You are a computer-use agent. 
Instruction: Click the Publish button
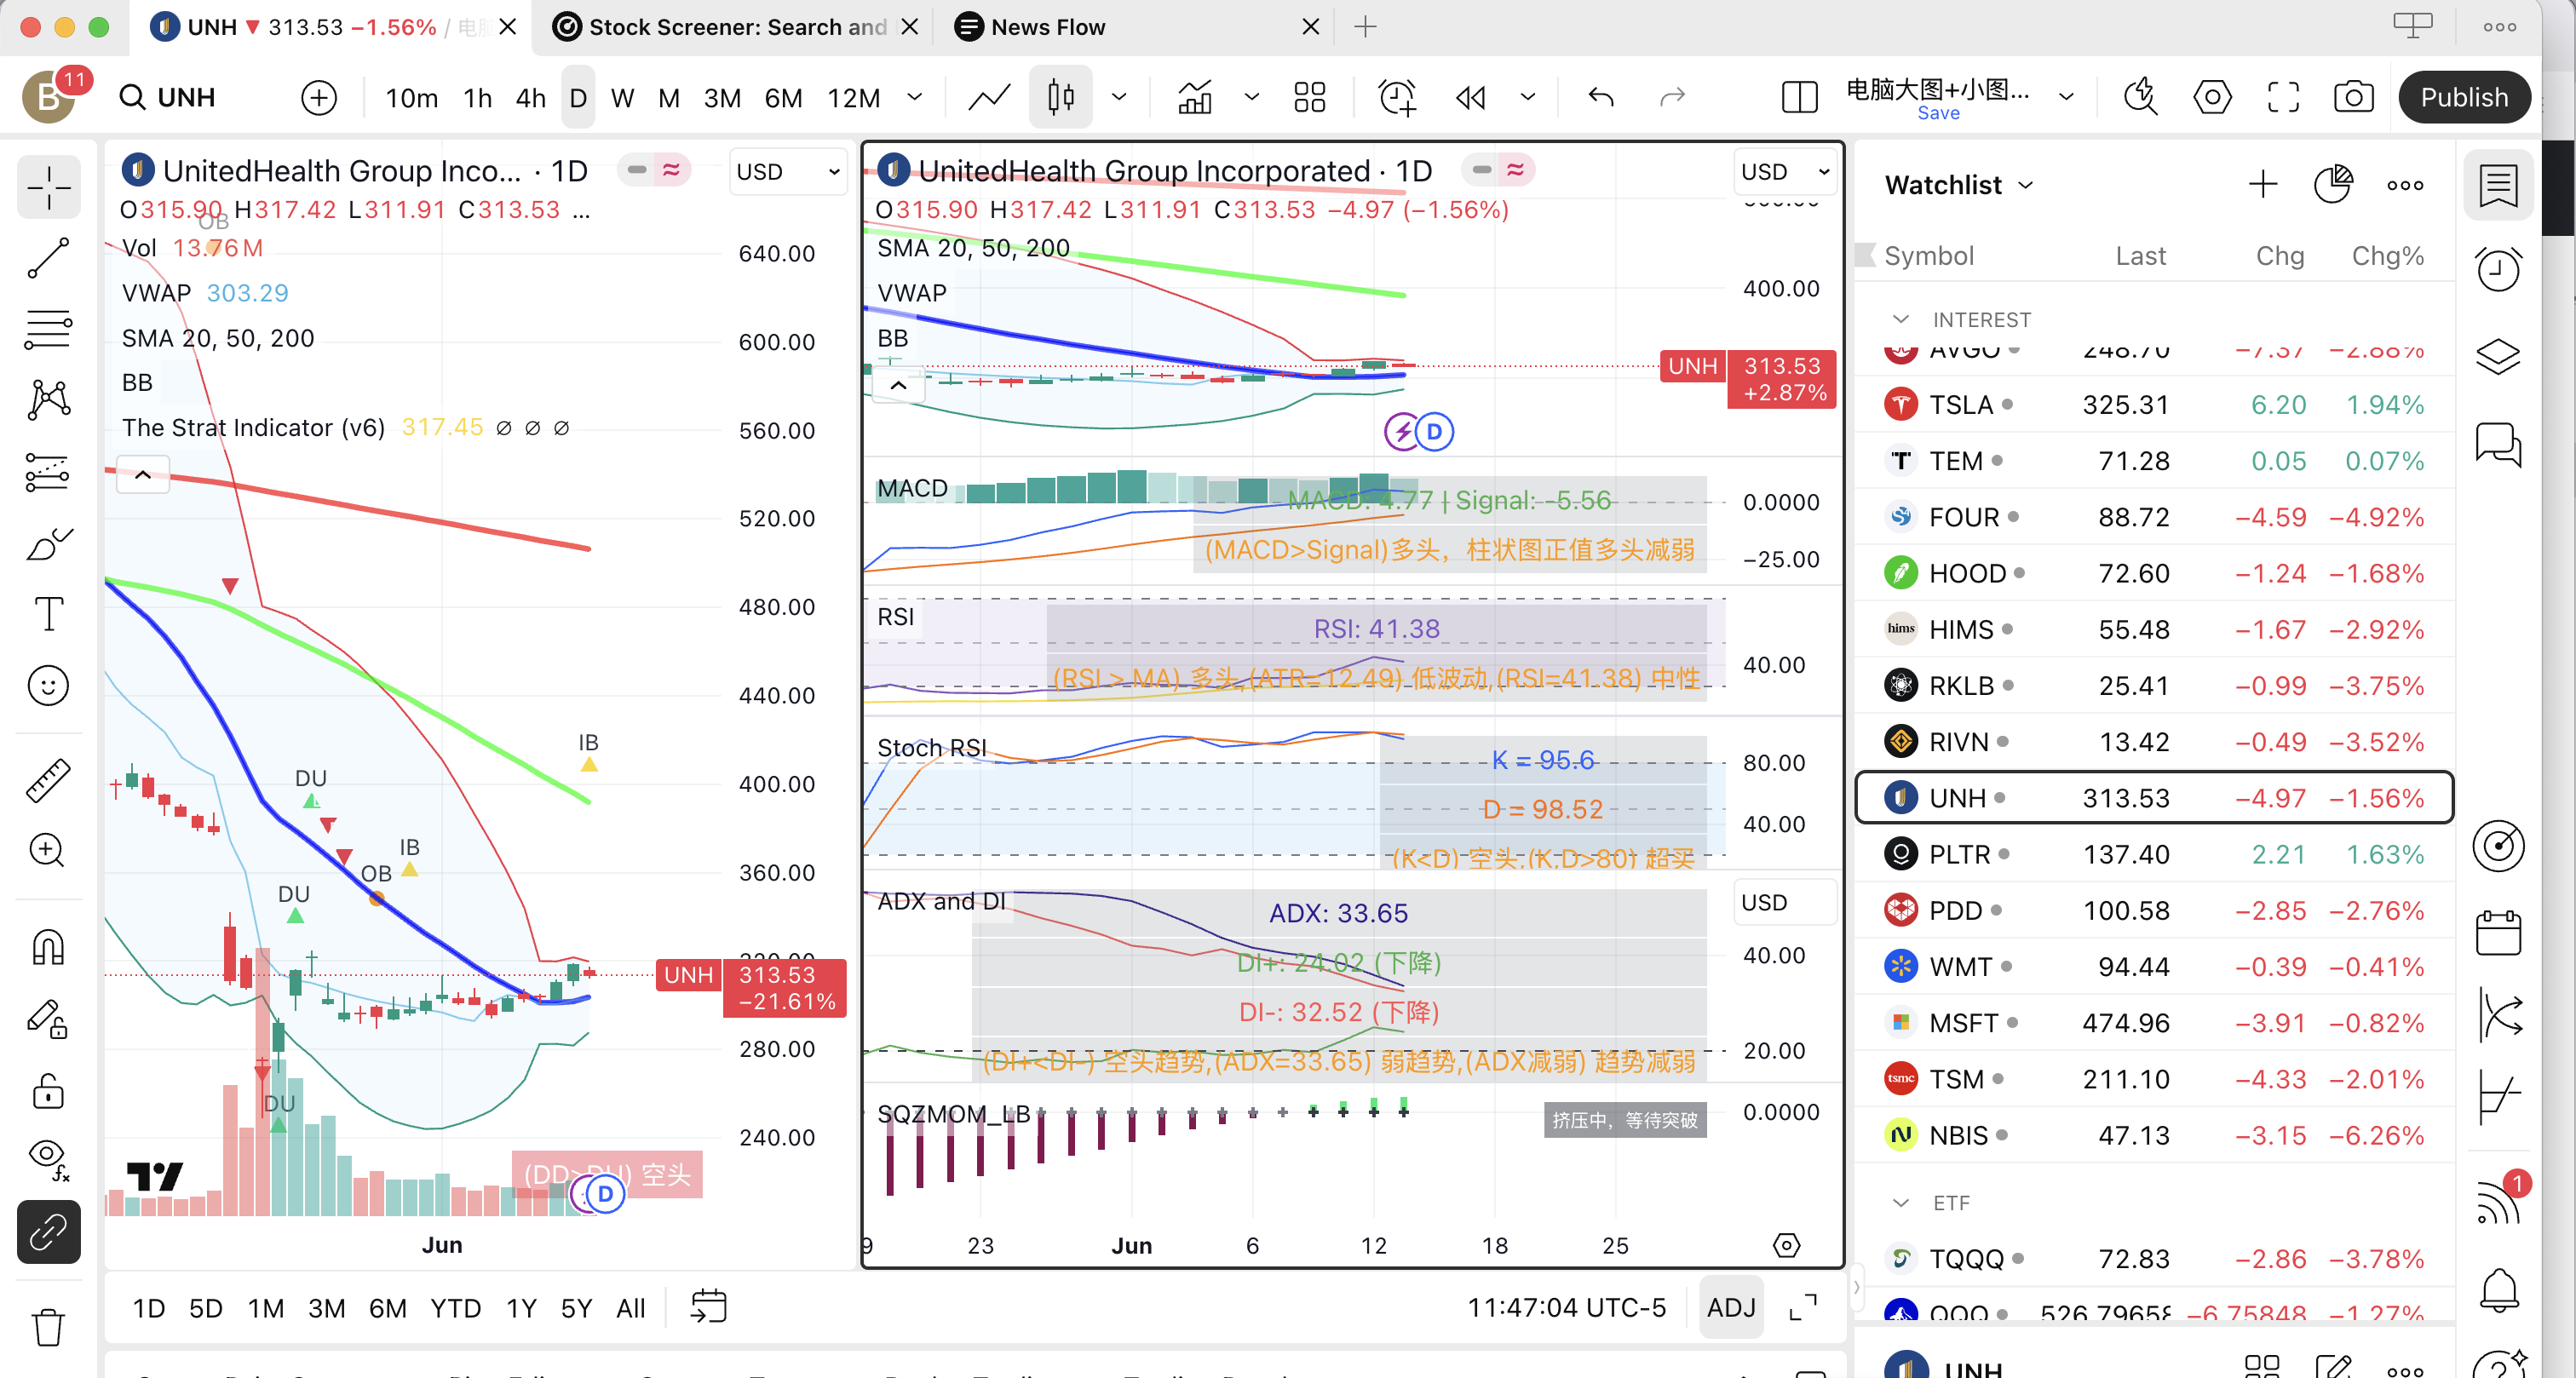tap(2464, 96)
